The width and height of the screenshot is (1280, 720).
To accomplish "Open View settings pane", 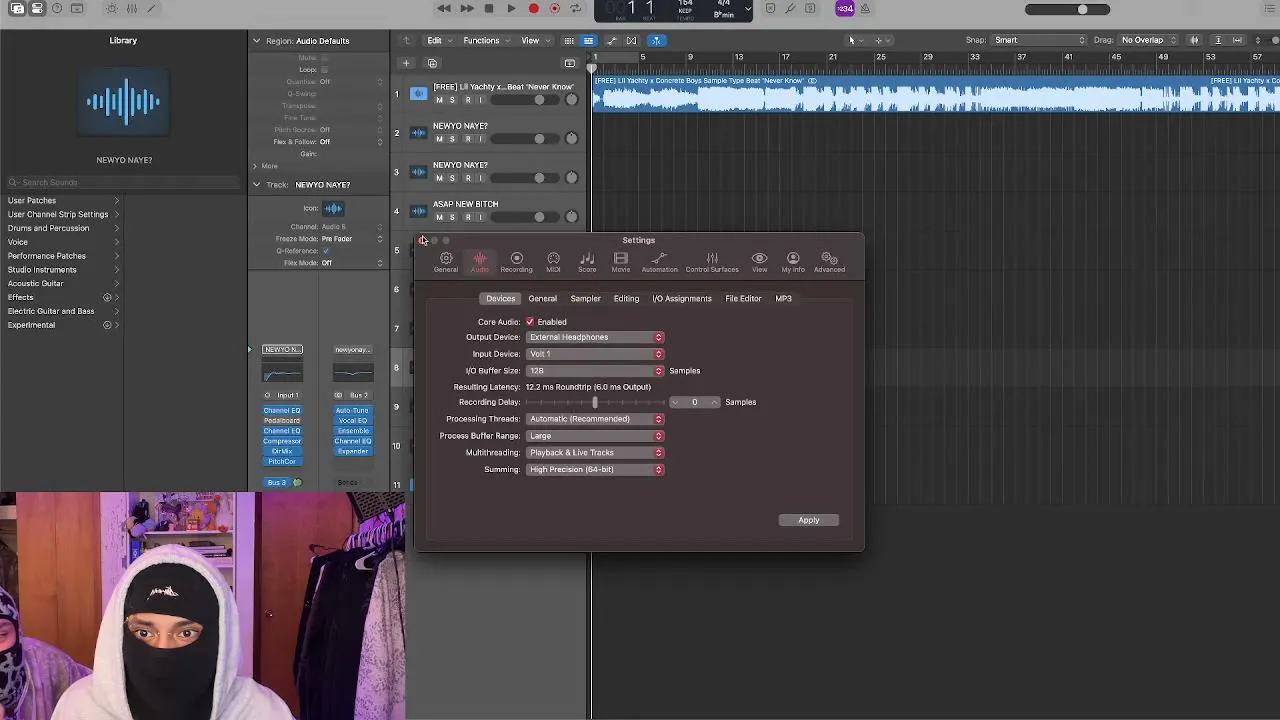I will (759, 262).
